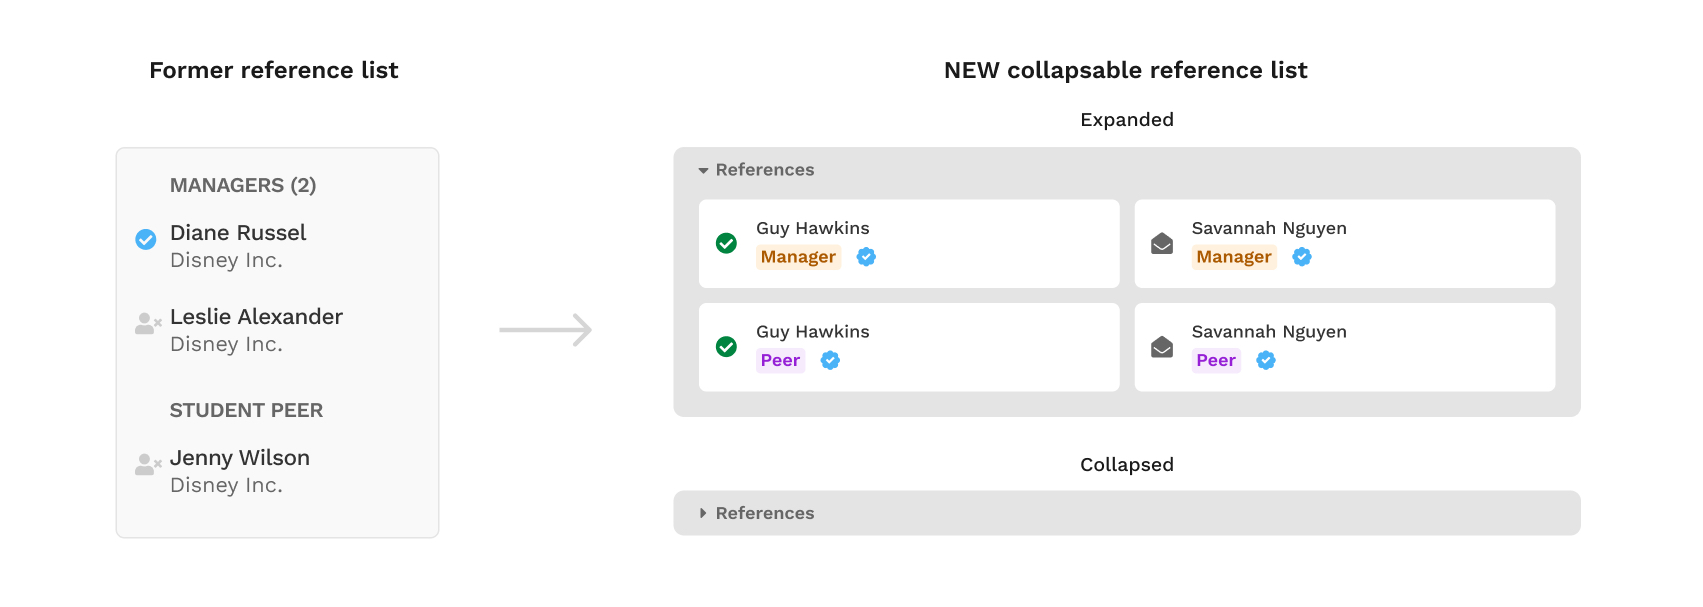Click blue verified check beside Diane Russel
This screenshot has height=607, width=1703.
pos(146,239)
